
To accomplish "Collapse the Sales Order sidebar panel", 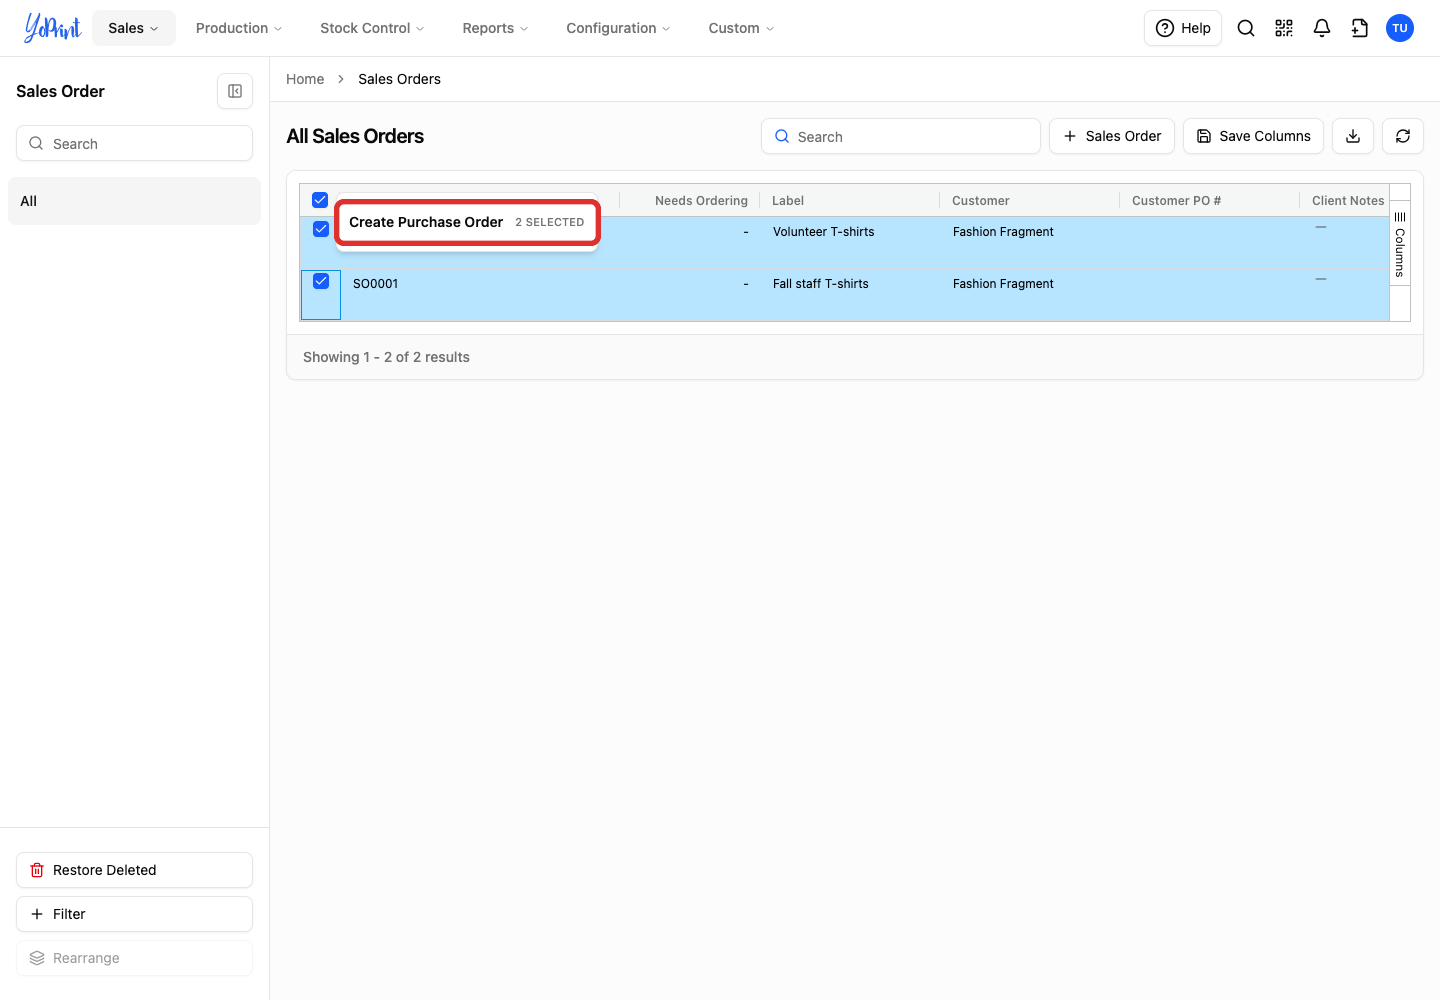I will (235, 91).
